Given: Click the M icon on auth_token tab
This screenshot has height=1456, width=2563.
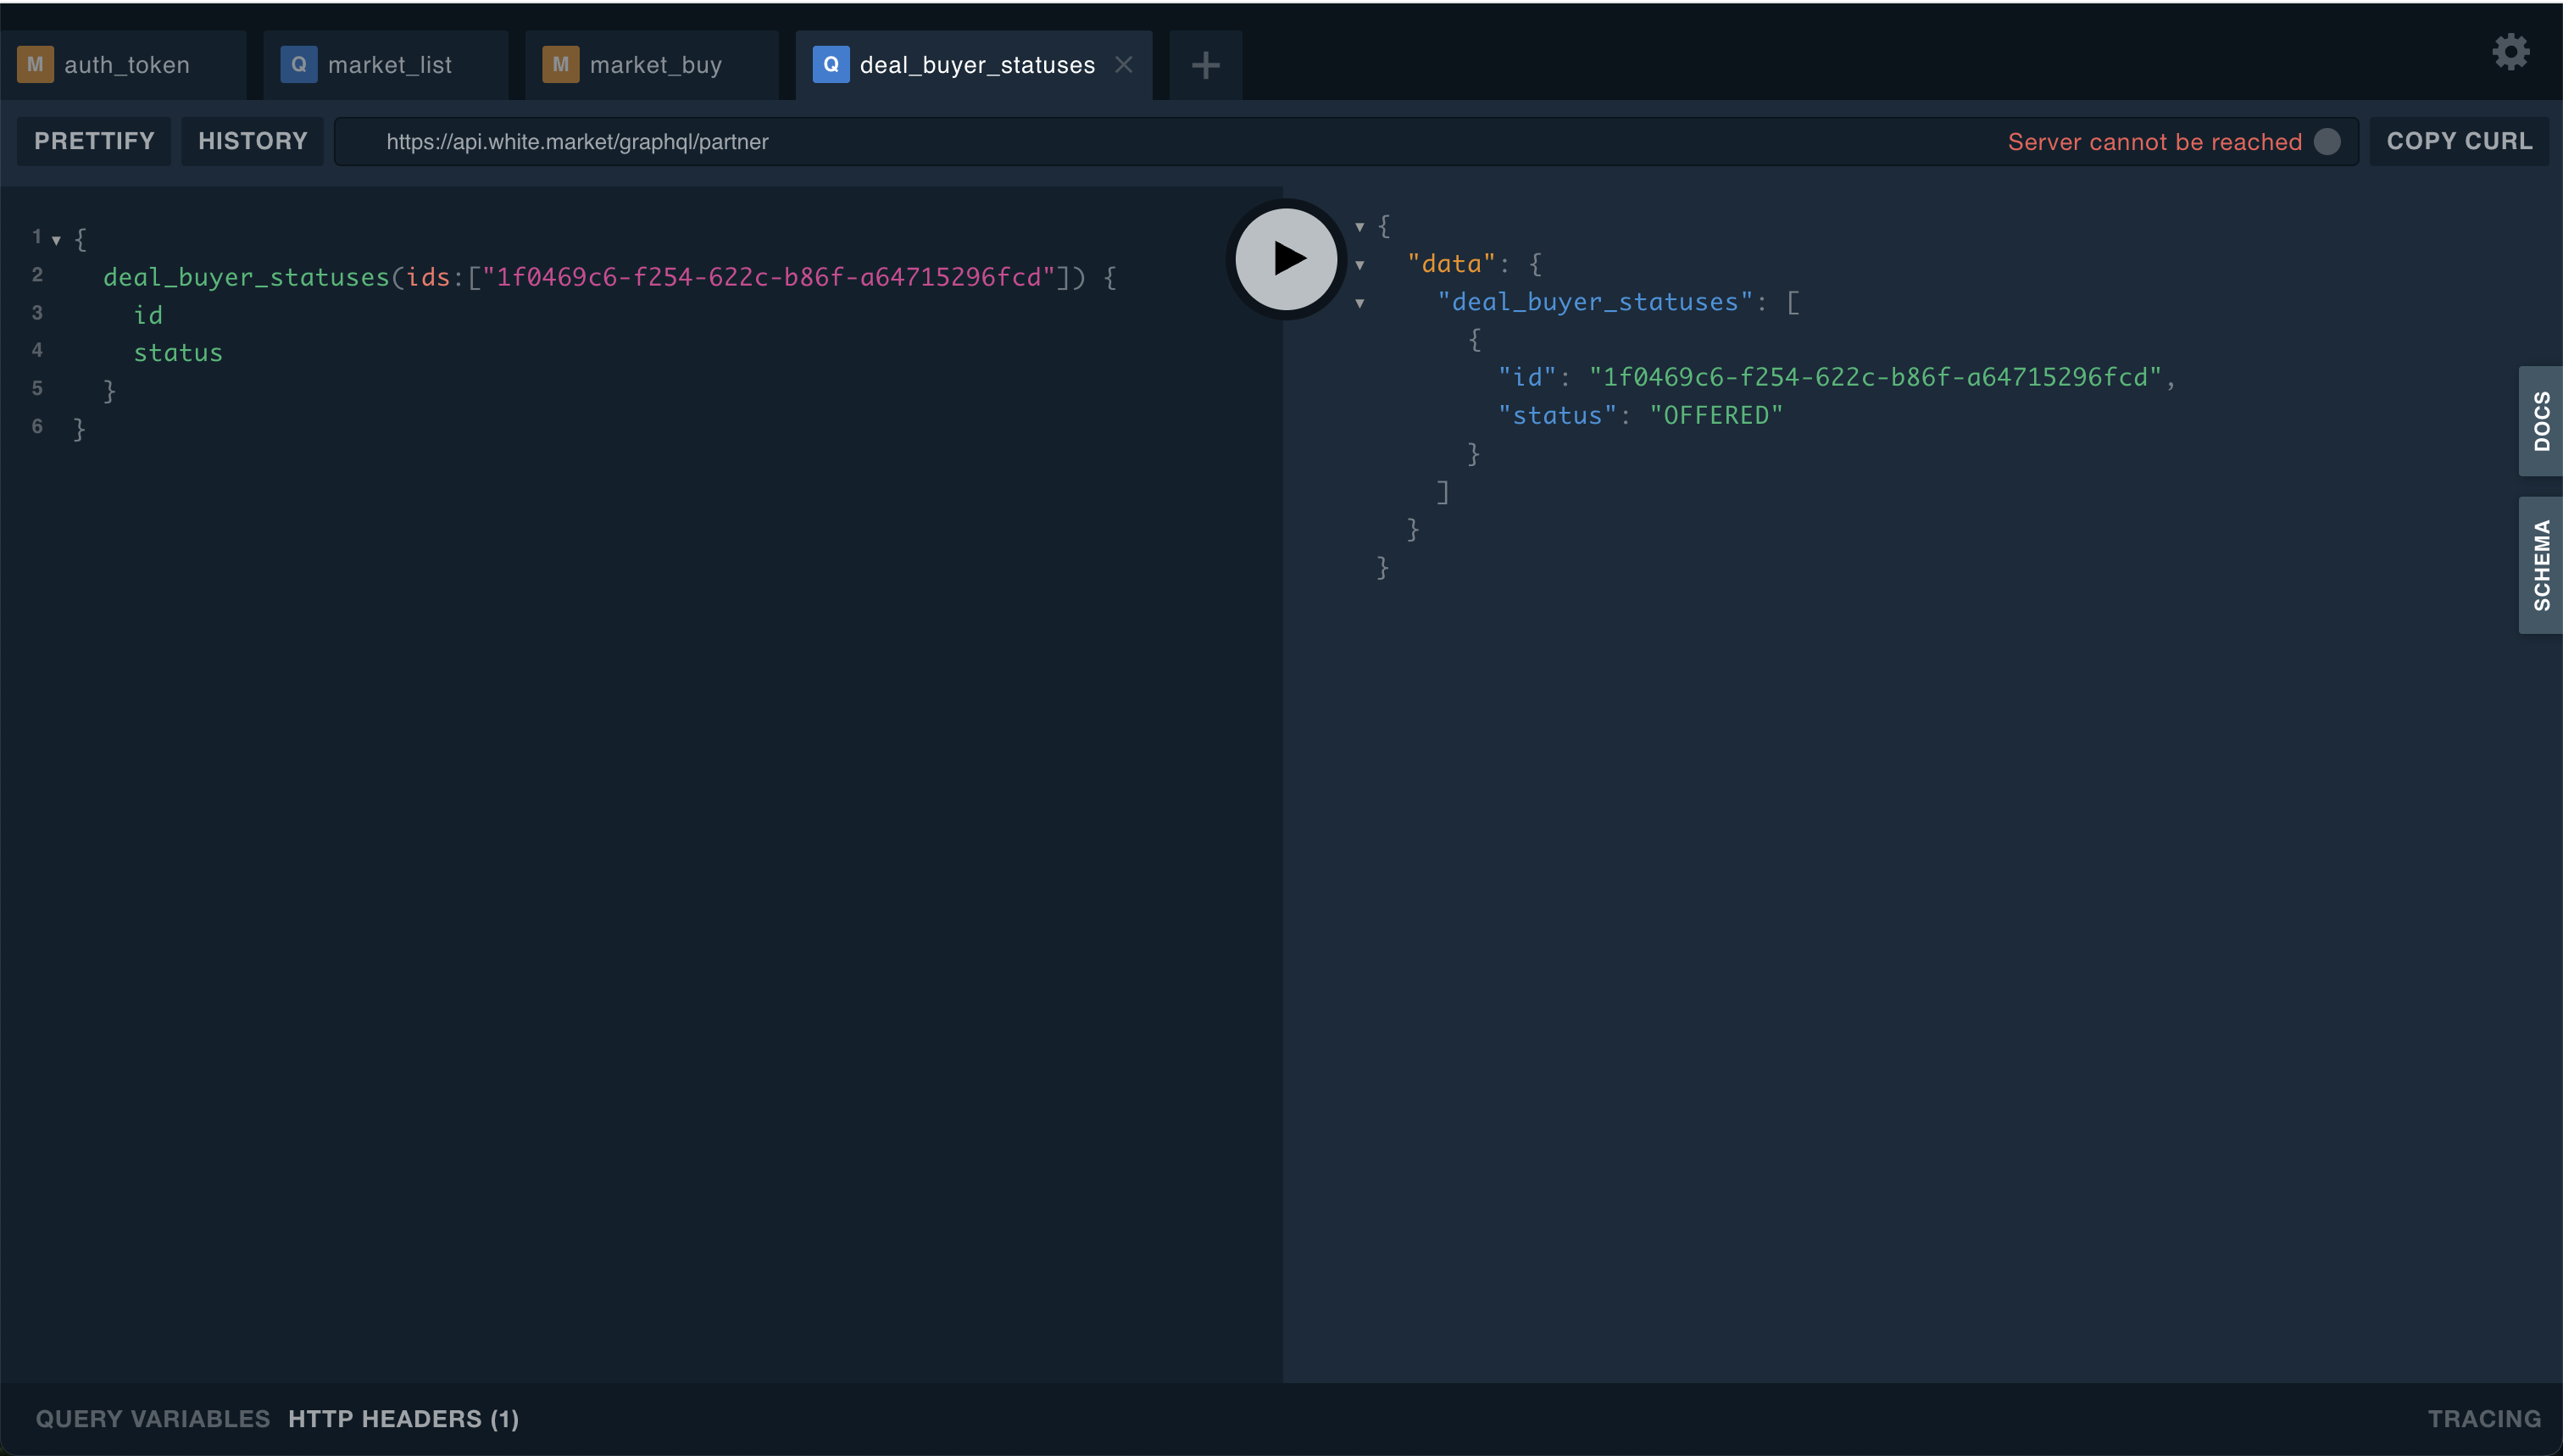Looking at the screenshot, I should pyautogui.click(x=35, y=65).
